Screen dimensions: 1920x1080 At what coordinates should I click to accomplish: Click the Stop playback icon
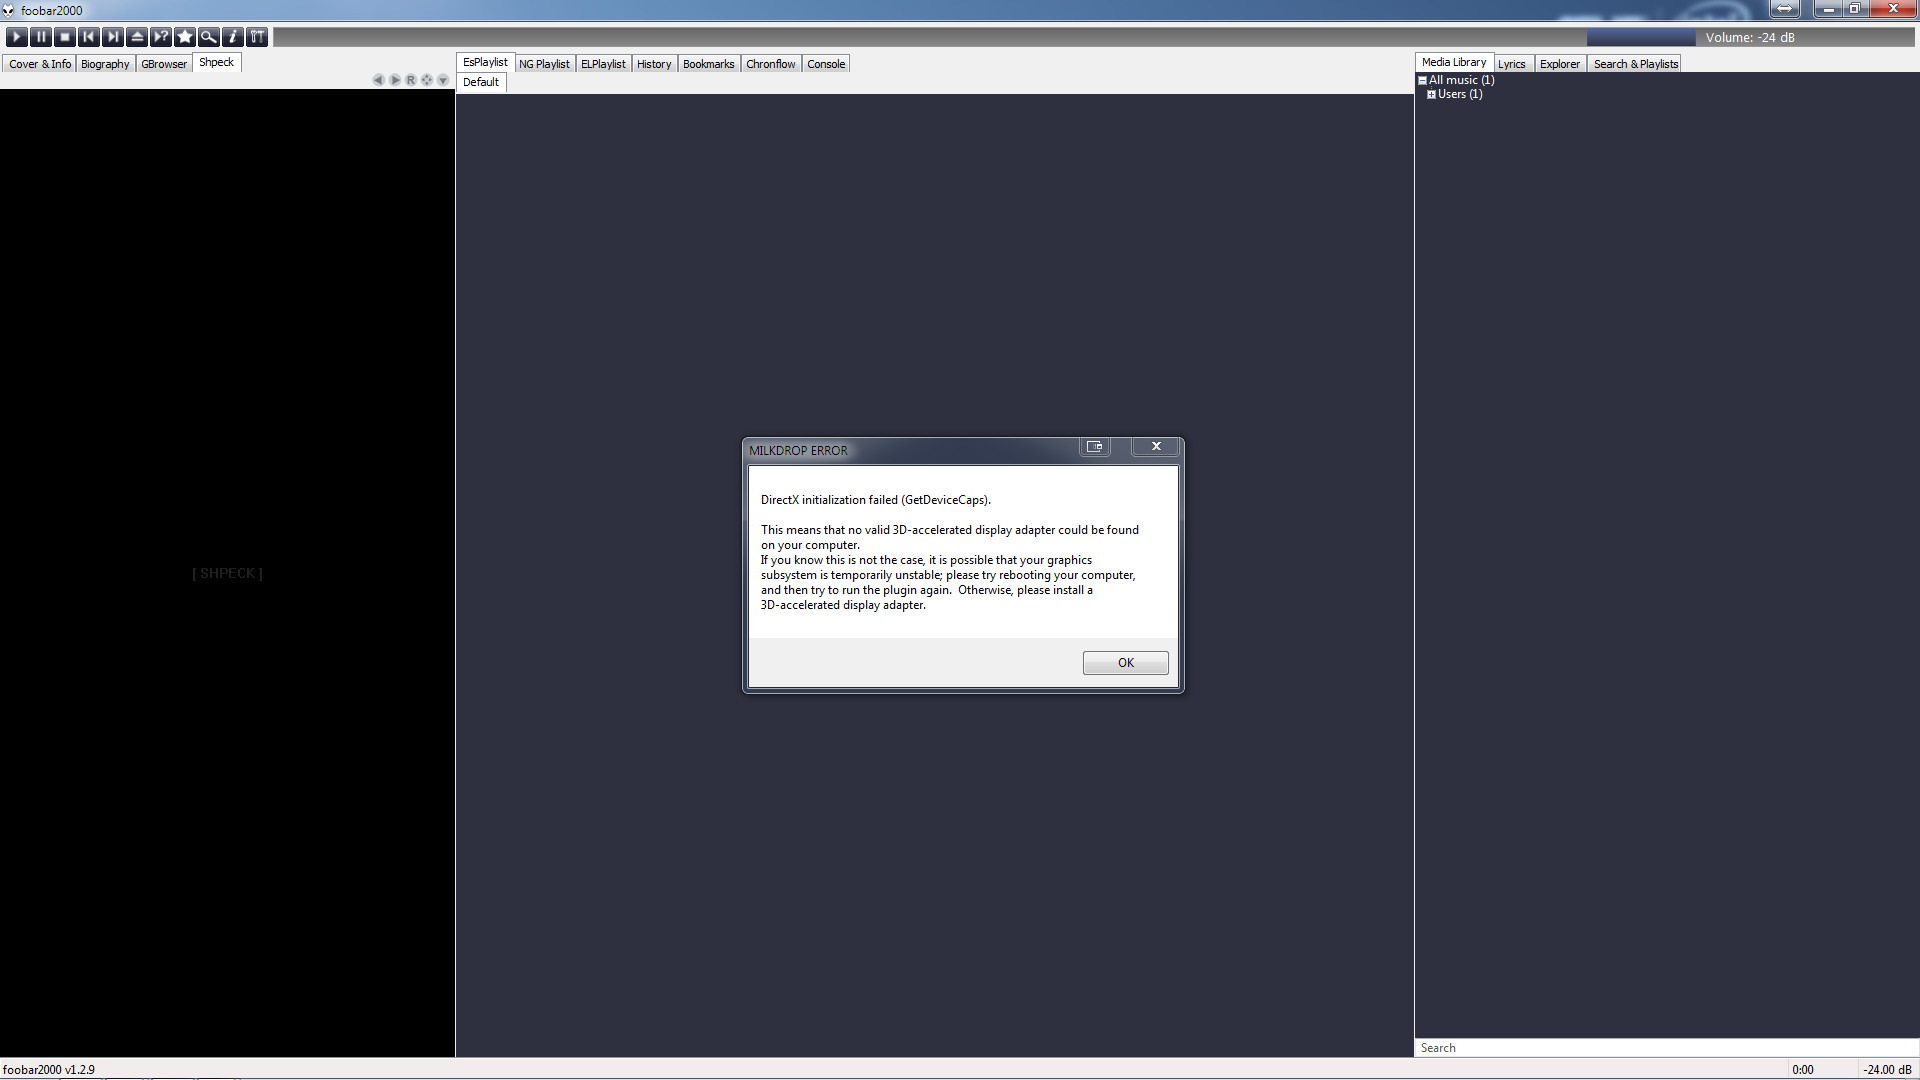coord(65,37)
